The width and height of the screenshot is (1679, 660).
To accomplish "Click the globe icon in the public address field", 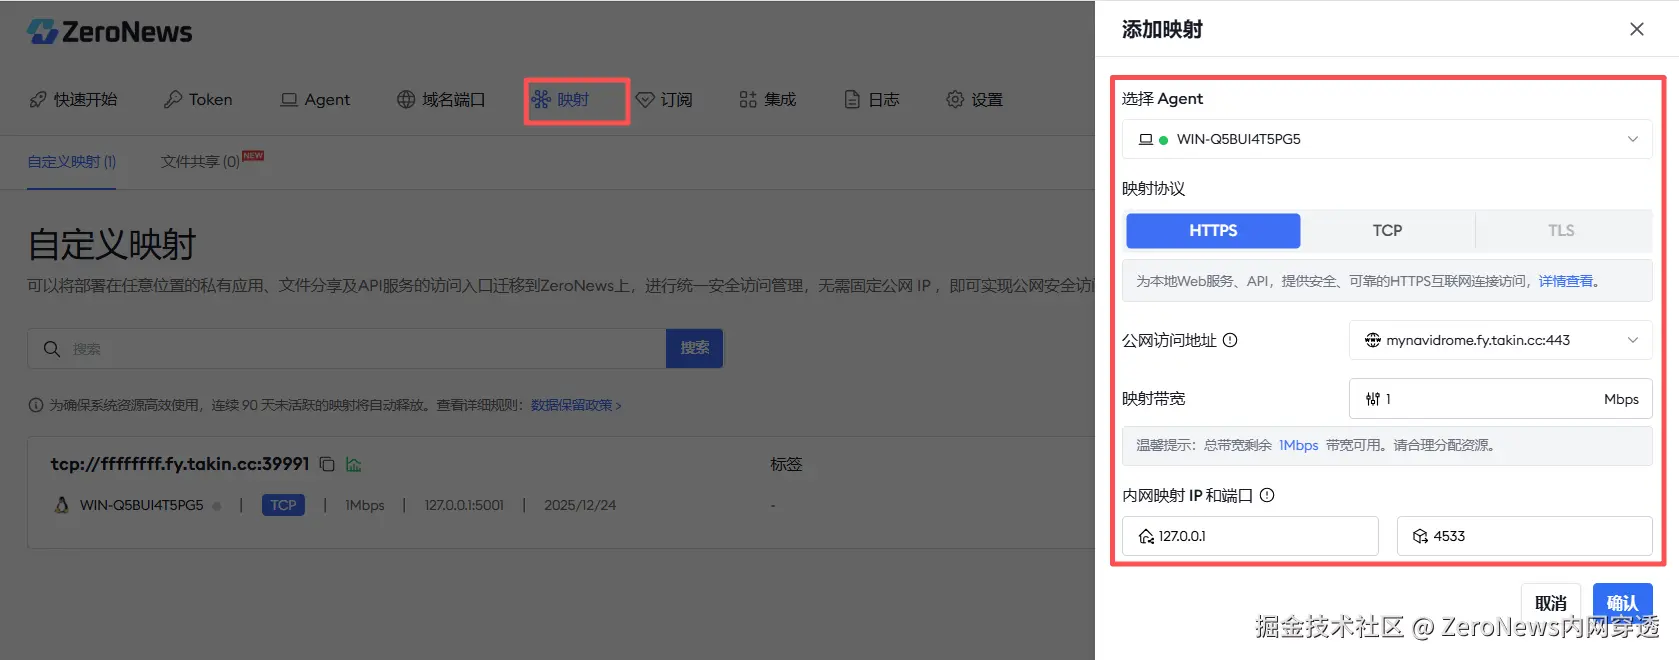I will (x=1373, y=340).
